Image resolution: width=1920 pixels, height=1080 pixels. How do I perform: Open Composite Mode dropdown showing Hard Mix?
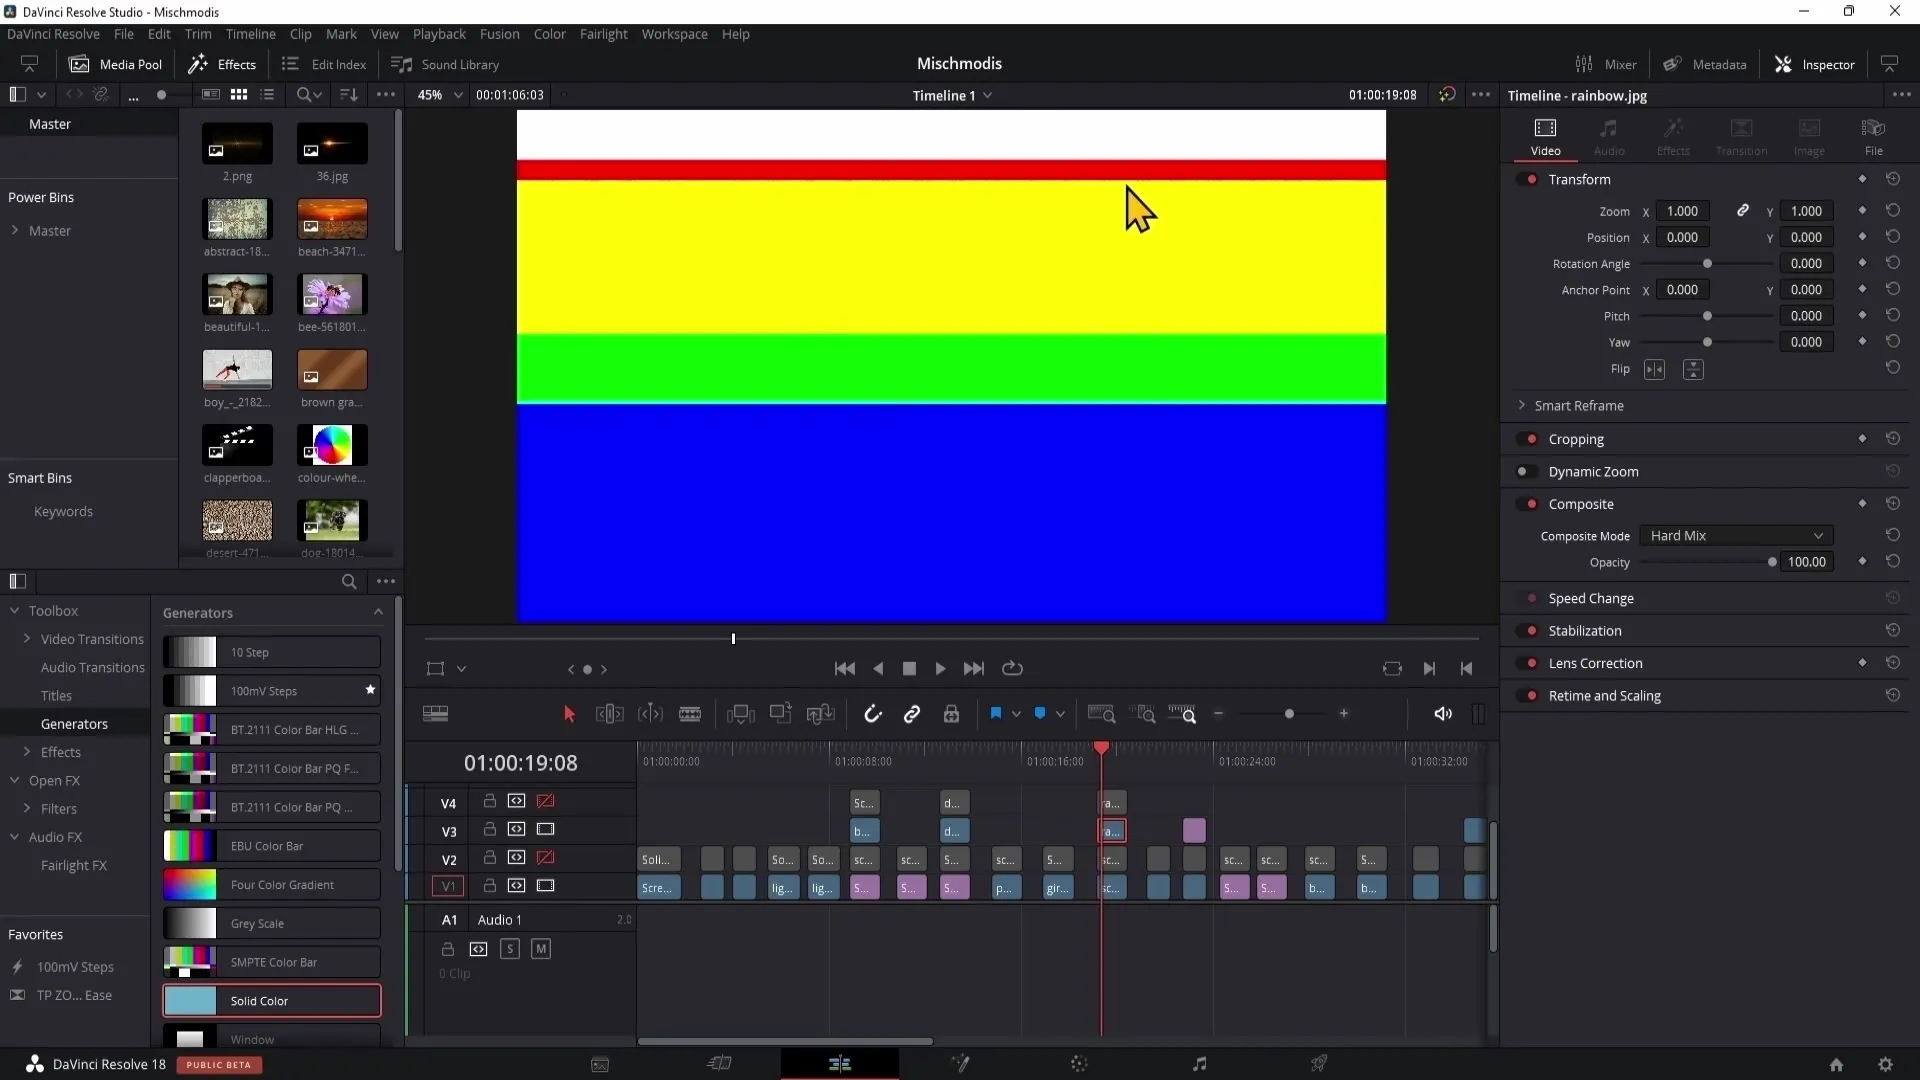click(1737, 536)
